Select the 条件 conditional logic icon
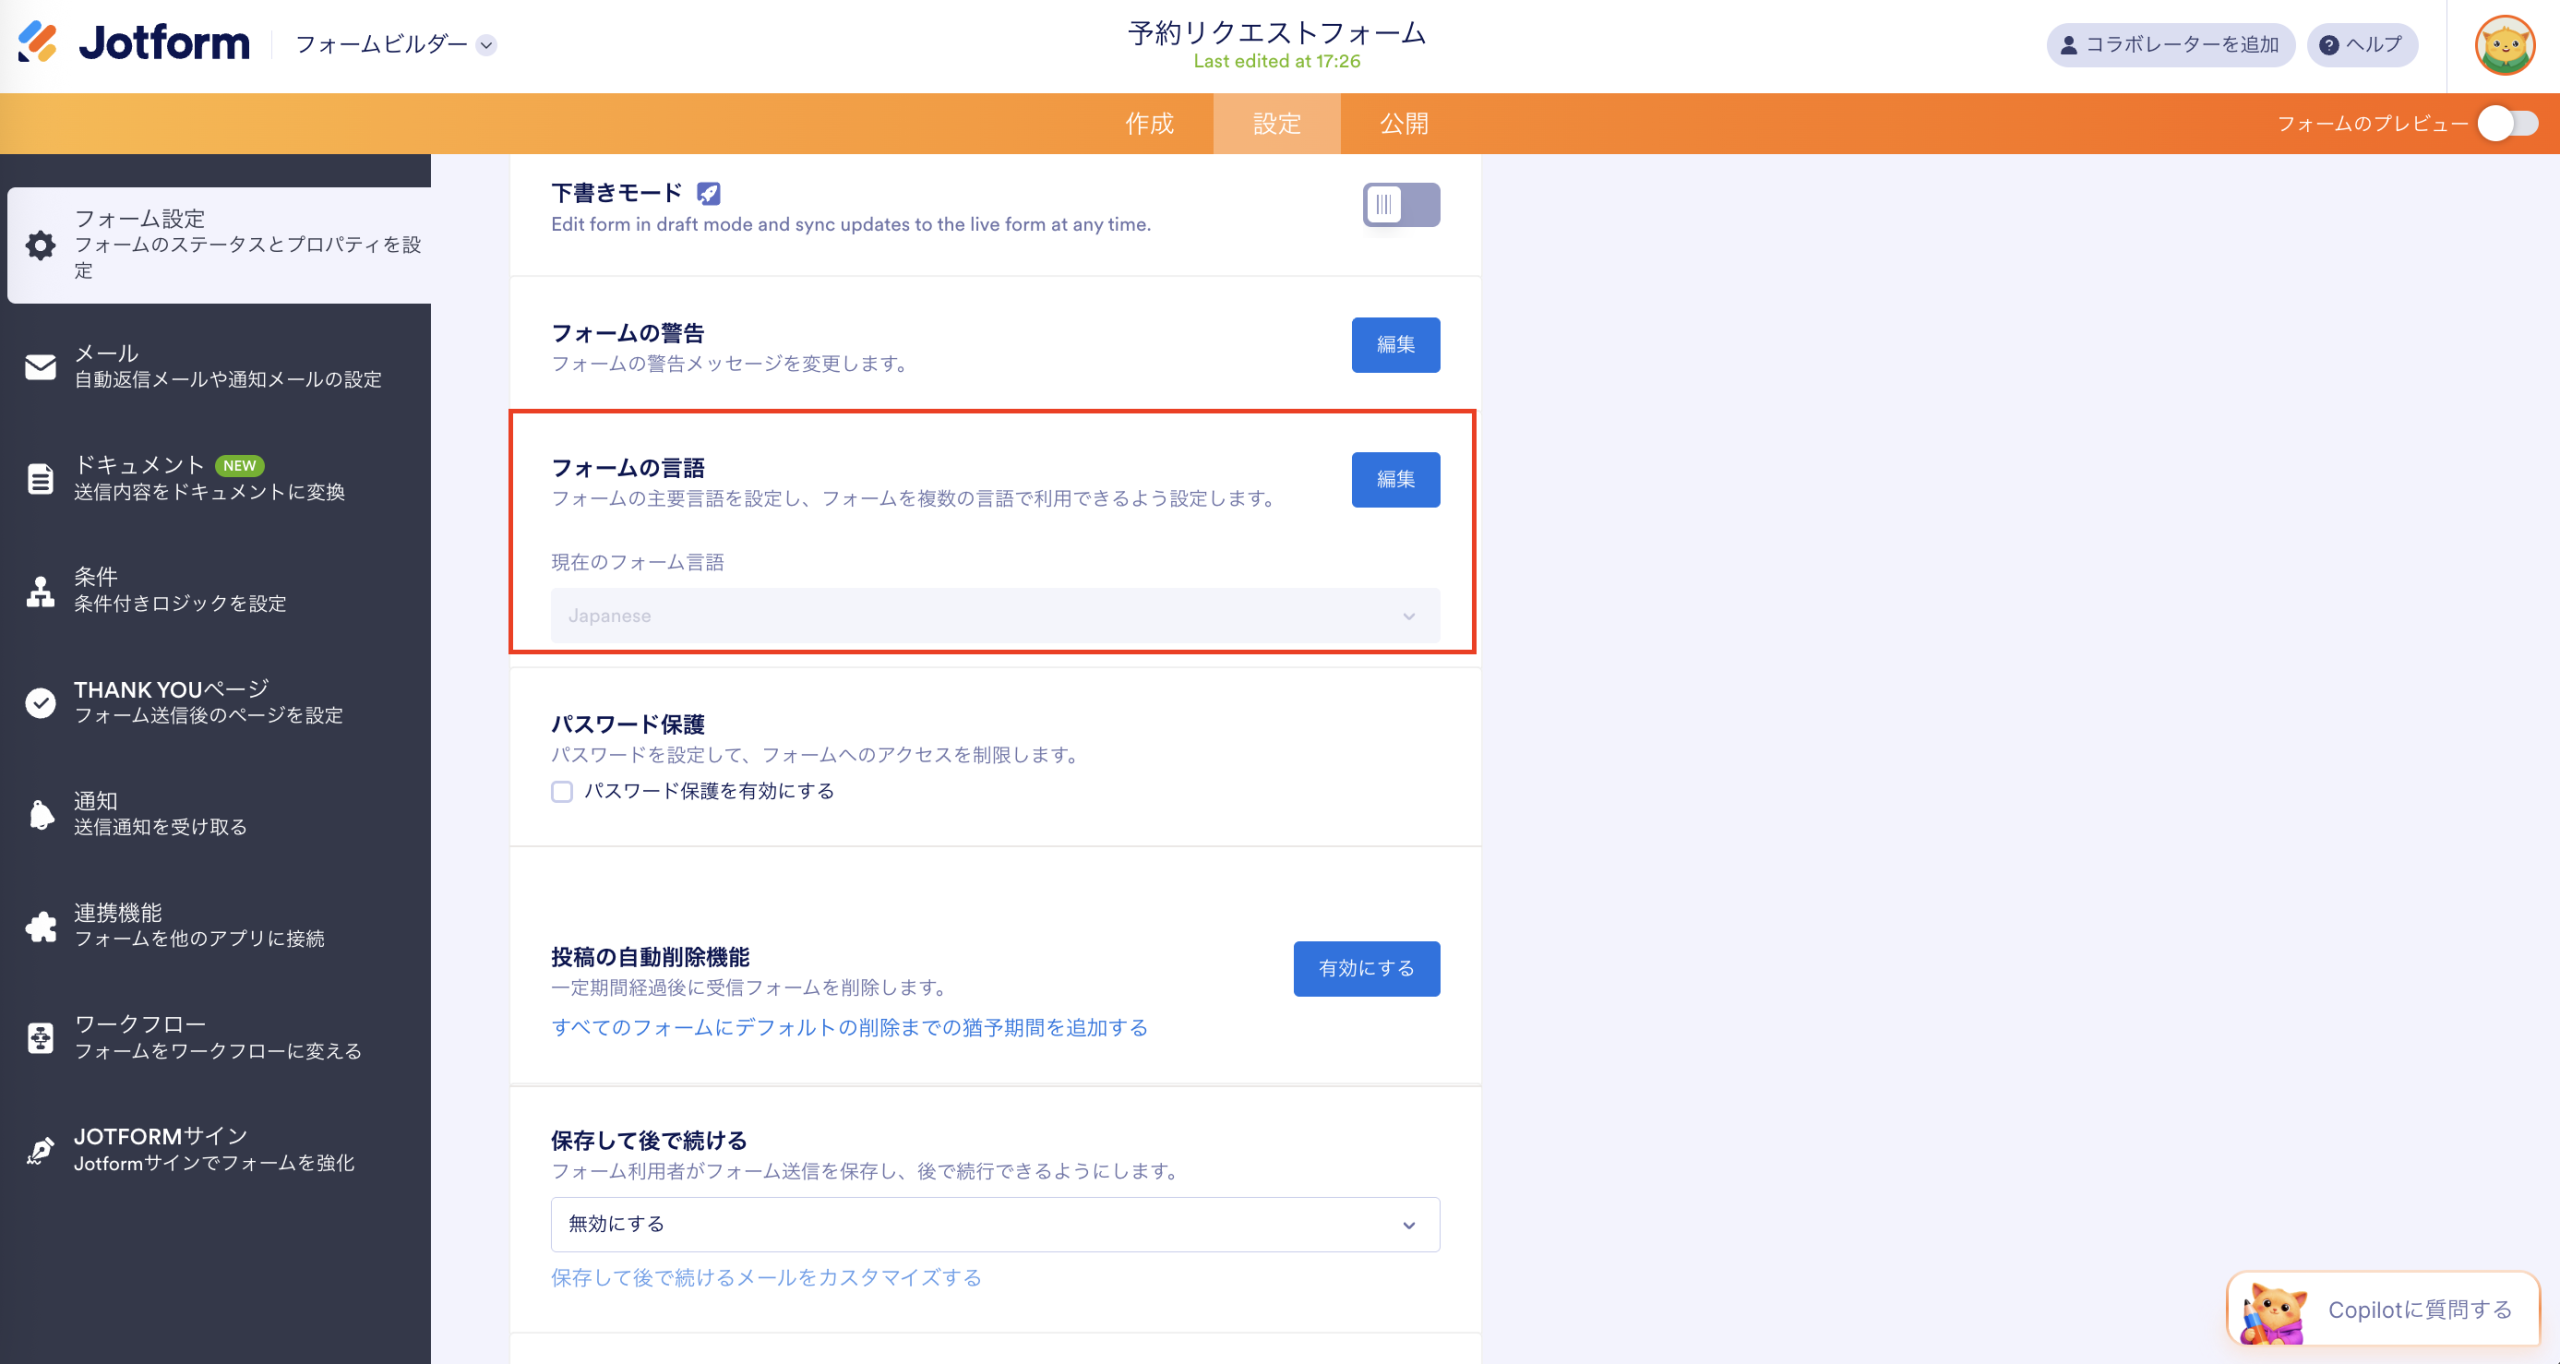Viewport: 2560px width, 1364px height. click(40, 591)
